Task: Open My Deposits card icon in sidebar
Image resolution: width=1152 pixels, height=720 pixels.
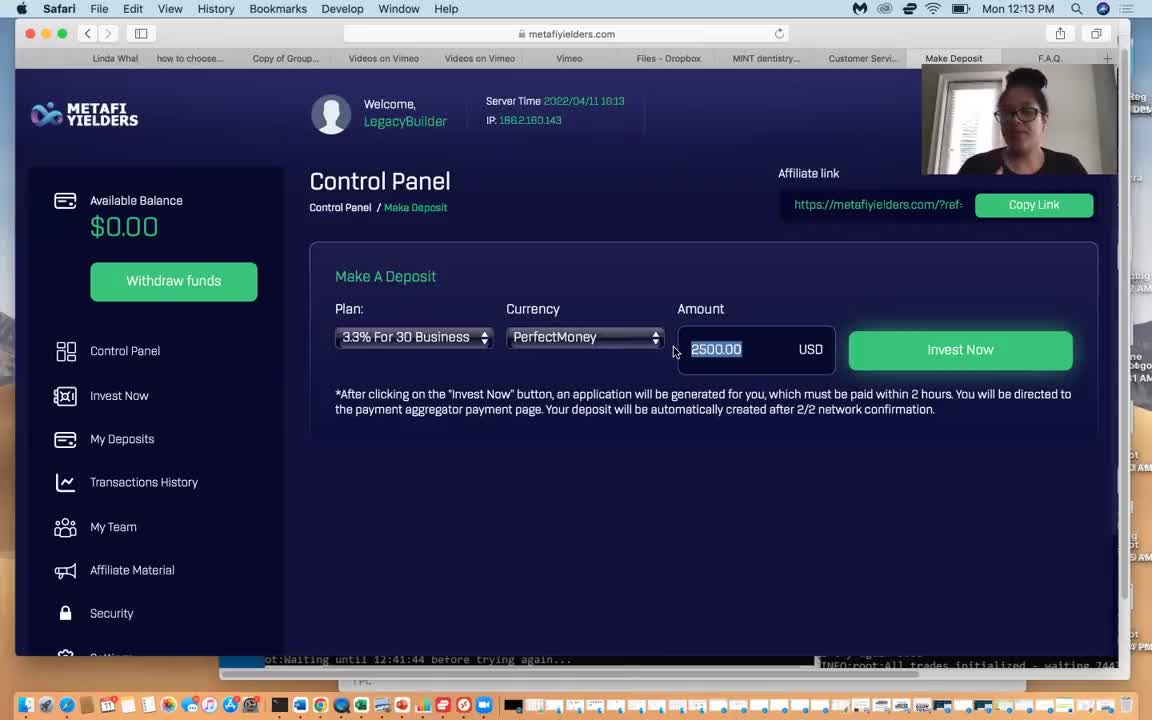Action: (x=65, y=439)
